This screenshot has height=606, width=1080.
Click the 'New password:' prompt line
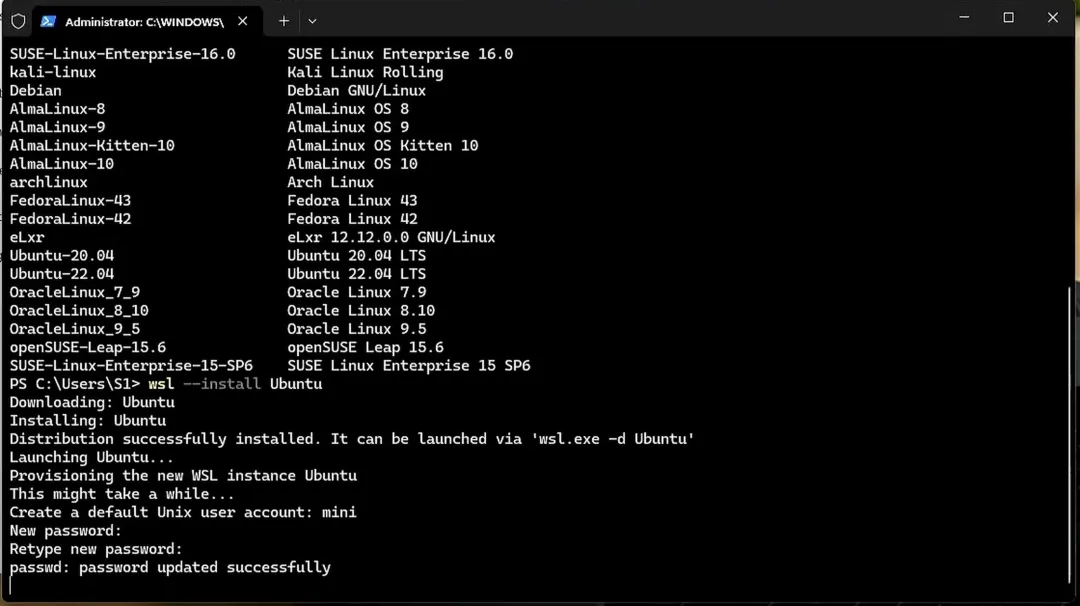[x=65, y=531]
